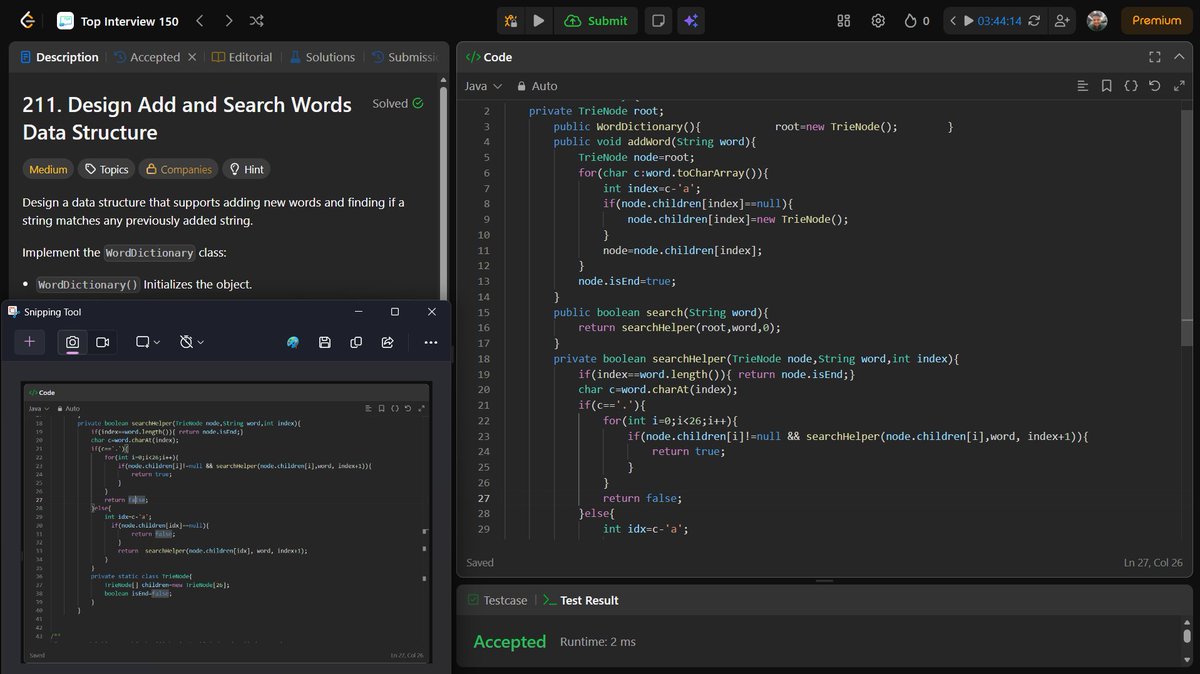1200x674 pixels.
Task: Open the Solutions tab
Action: pyautogui.click(x=322, y=57)
